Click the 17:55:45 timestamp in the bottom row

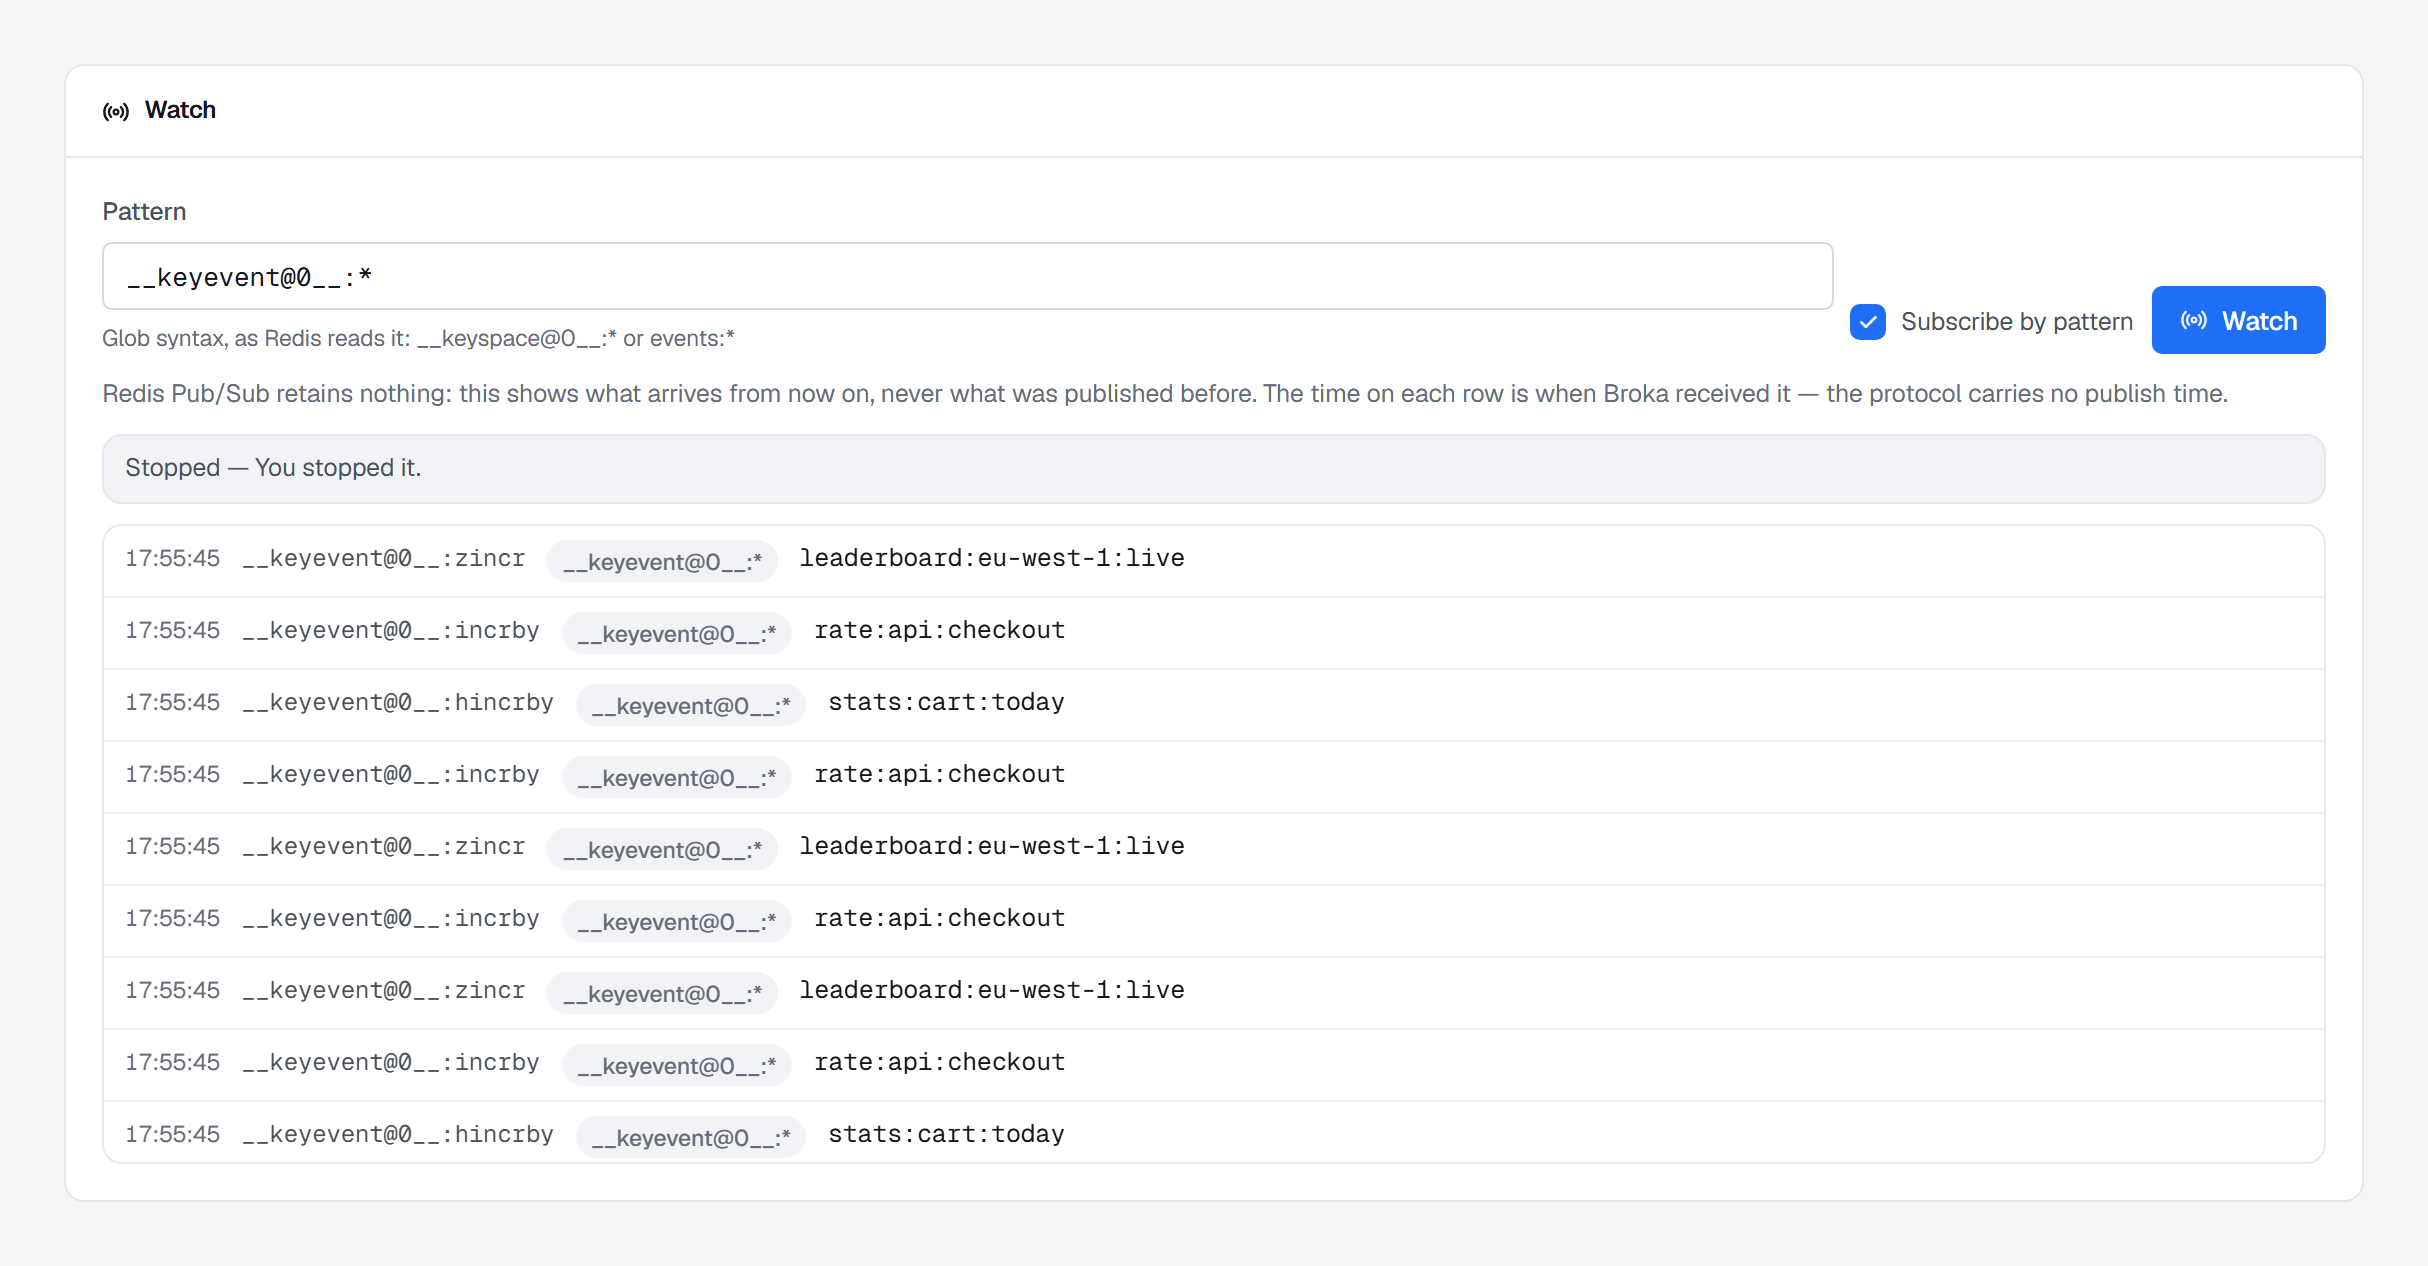click(172, 1134)
